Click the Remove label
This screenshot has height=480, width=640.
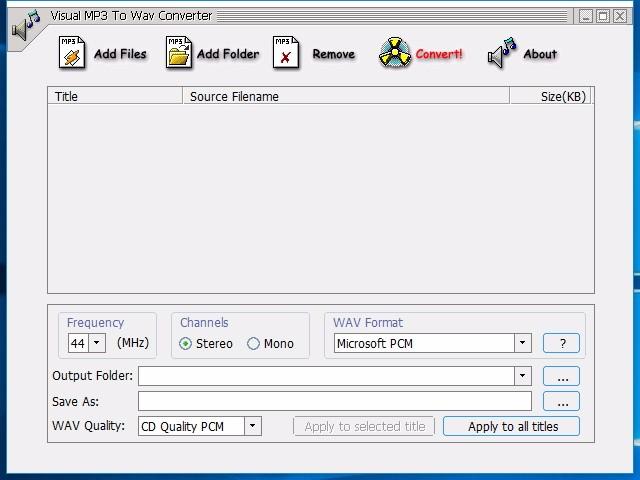(x=333, y=54)
